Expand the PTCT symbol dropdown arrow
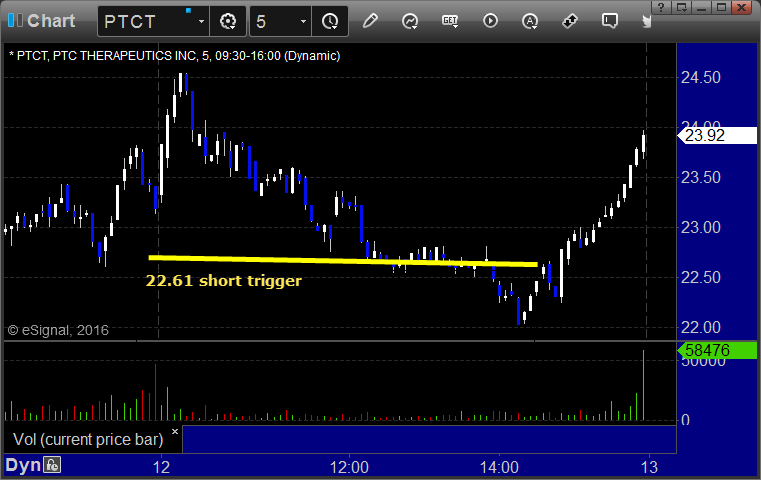The image size is (761, 480). point(201,21)
